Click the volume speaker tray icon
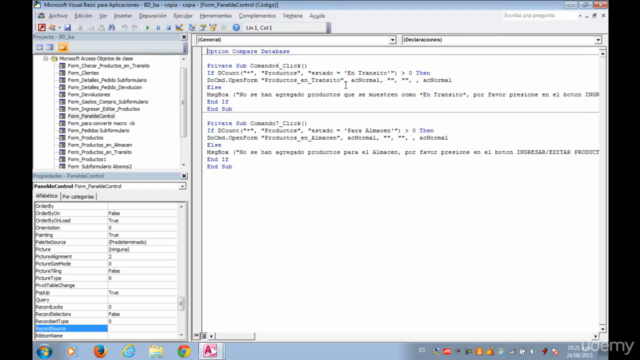640x360 pixels. (x=533, y=351)
